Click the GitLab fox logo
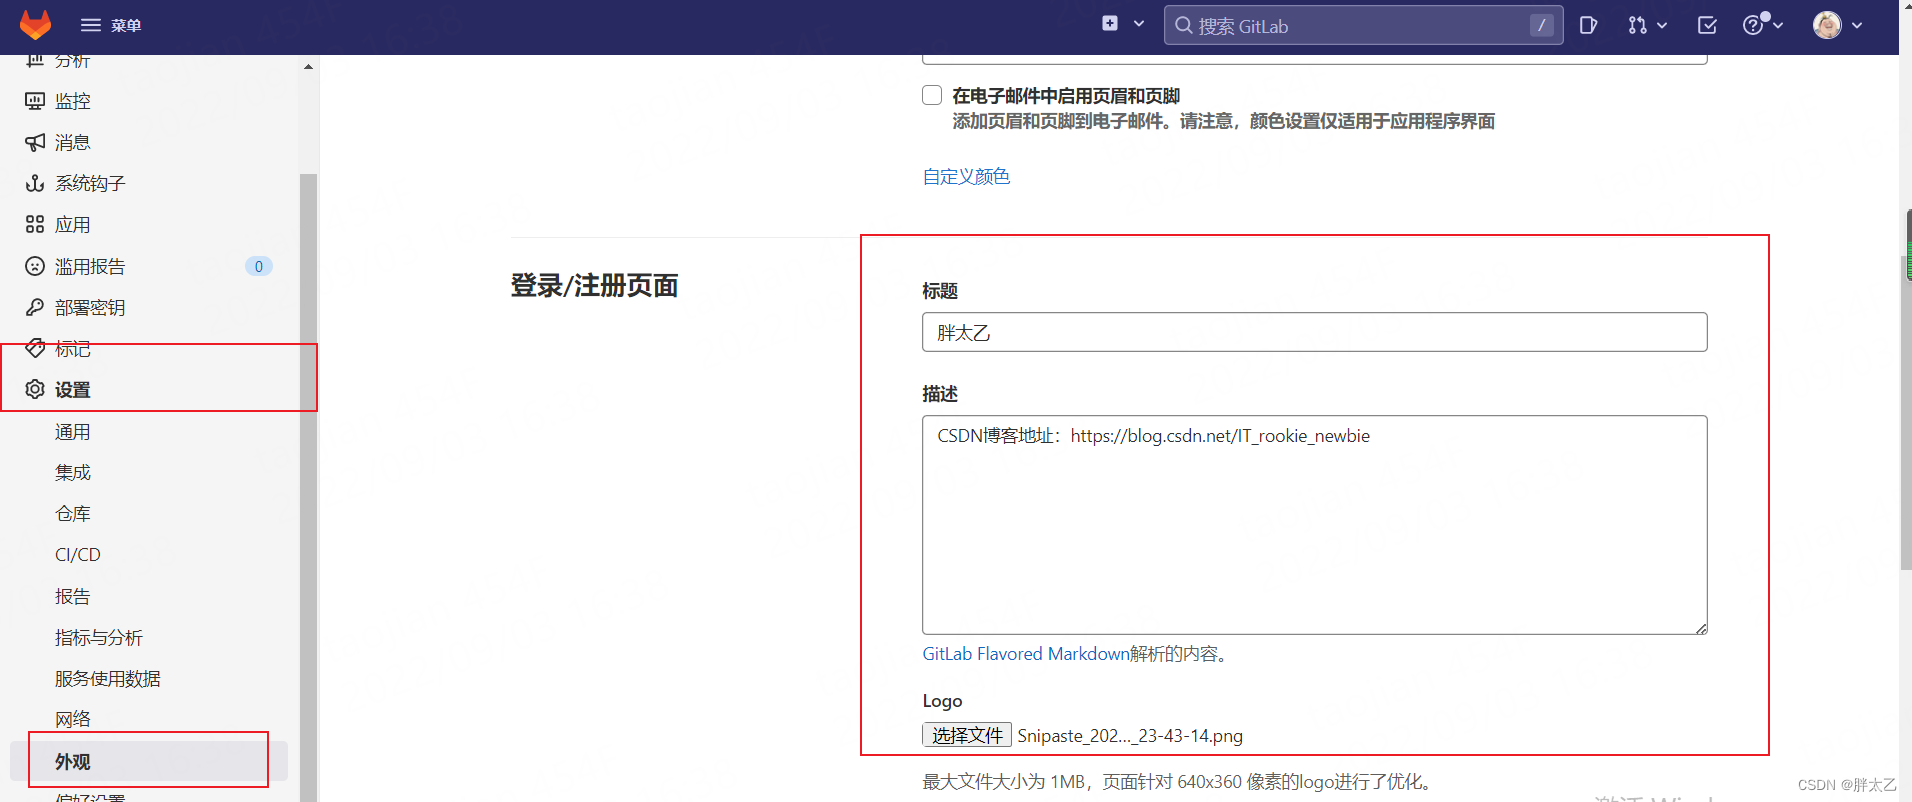This screenshot has width=1912, height=802. 35,25
